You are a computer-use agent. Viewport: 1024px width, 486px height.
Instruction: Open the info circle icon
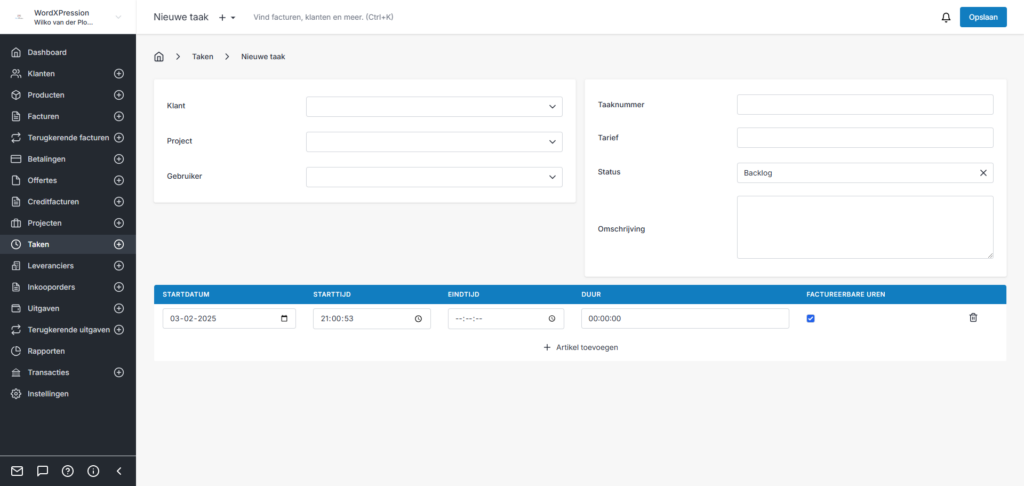[93, 471]
